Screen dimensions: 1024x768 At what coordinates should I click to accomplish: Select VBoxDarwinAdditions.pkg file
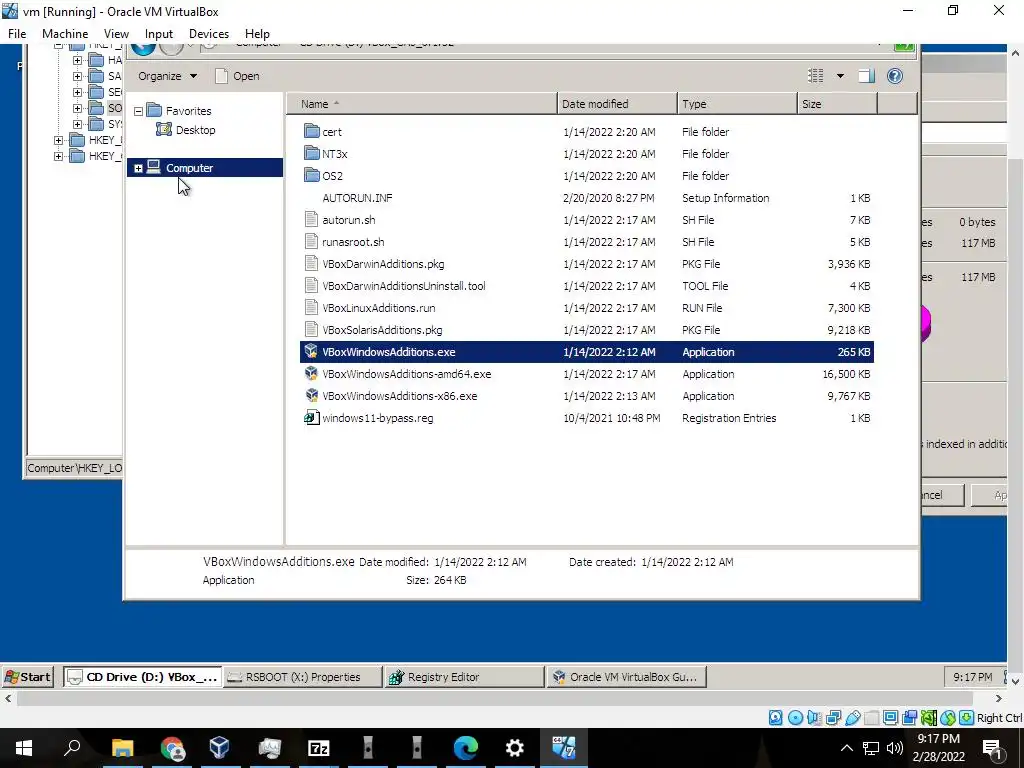pos(383,264)
